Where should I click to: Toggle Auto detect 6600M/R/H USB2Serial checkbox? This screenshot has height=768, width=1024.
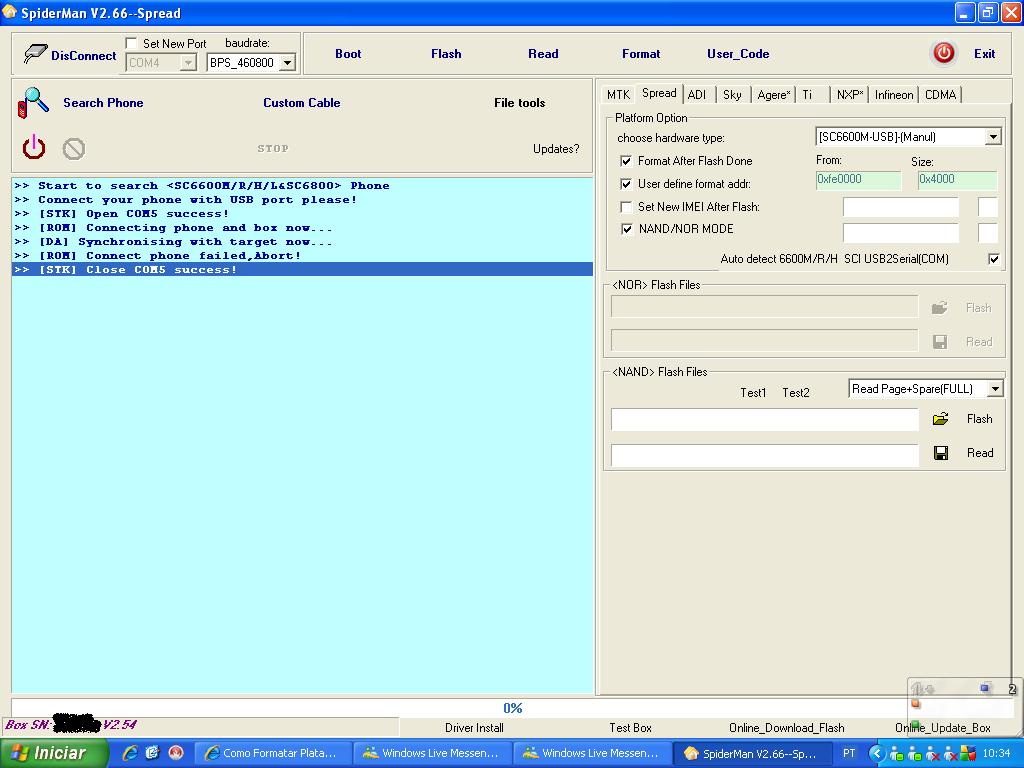(x=994, y=259)
